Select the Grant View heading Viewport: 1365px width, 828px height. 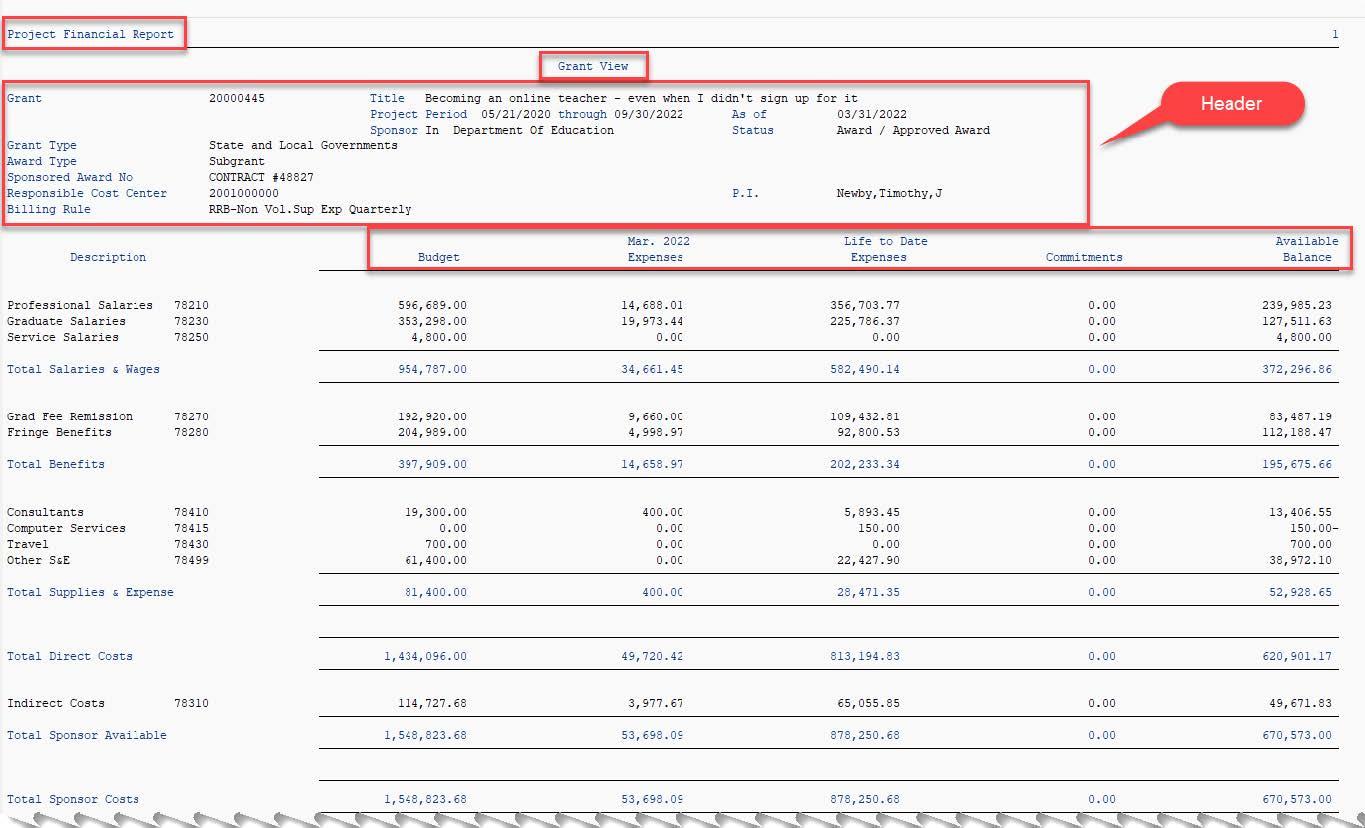coord(593,66)
